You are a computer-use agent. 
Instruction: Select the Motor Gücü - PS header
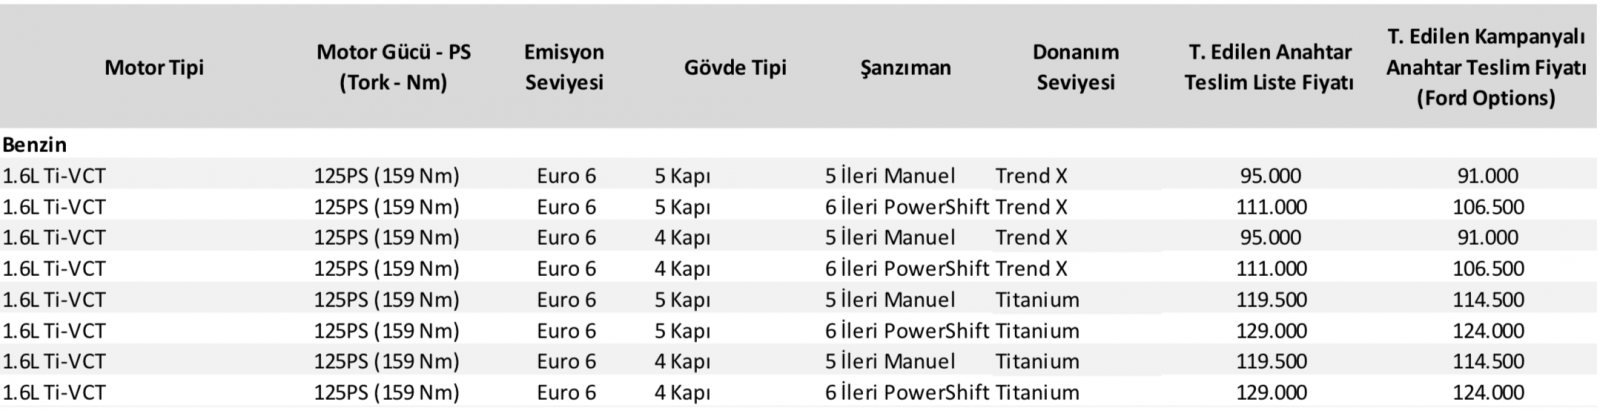[x=393, y=67]
